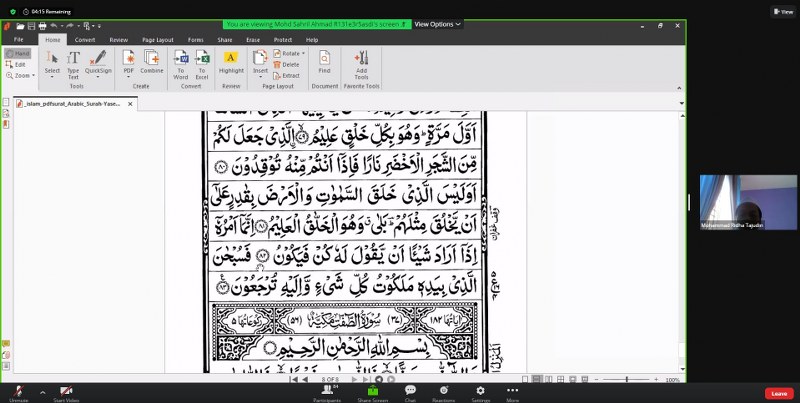The width and height of the screenshot is (800, 403).
Task: Switch to the Convert ribbon tab
Action: coord(85,40)
